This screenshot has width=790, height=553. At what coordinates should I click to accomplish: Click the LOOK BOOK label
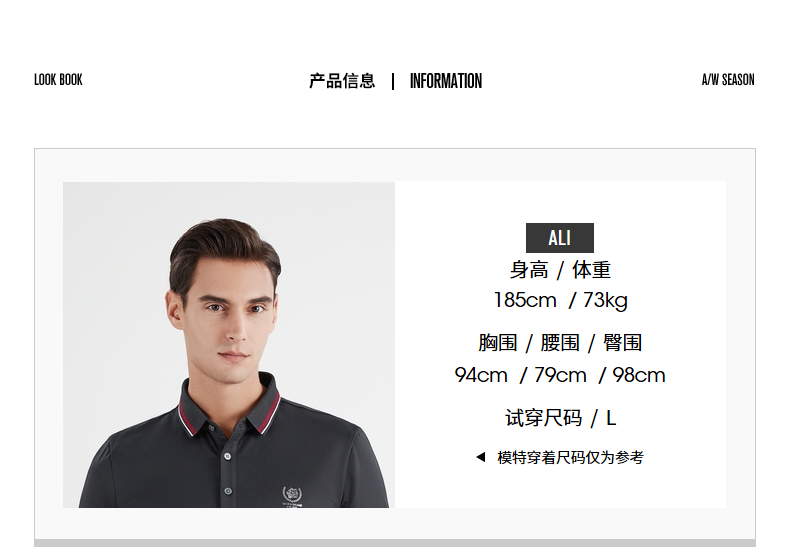[58, 80]
